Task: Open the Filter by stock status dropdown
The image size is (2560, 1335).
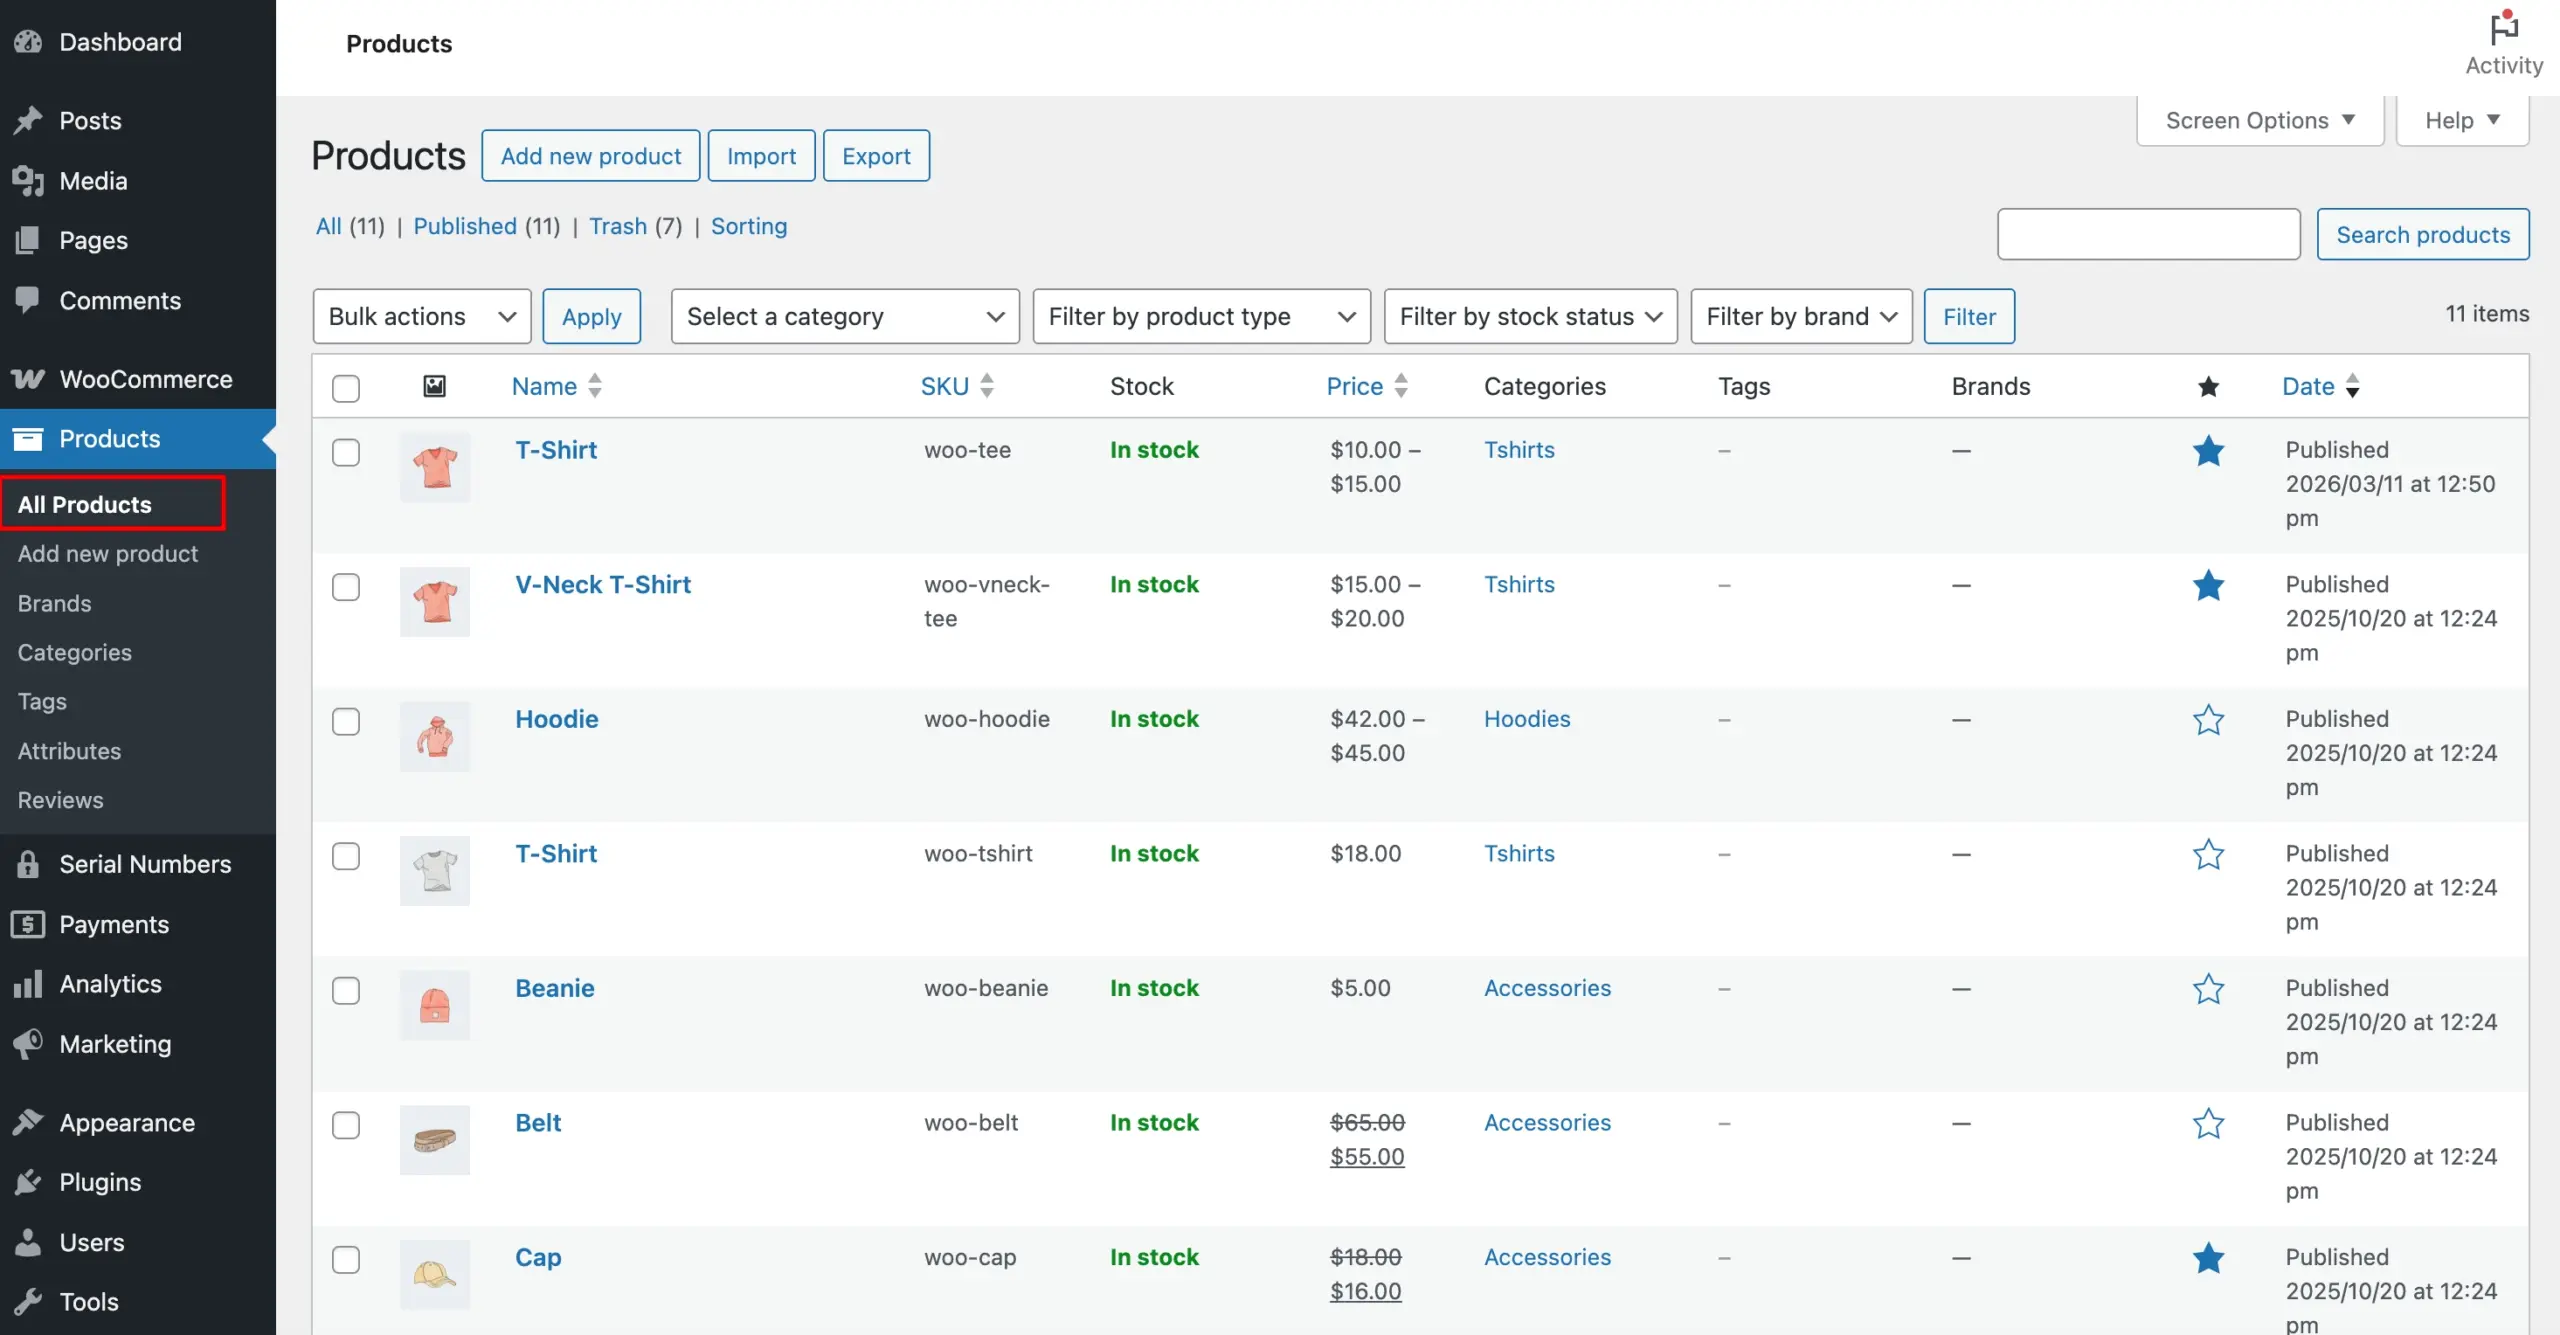Action: click(1530, 316)
